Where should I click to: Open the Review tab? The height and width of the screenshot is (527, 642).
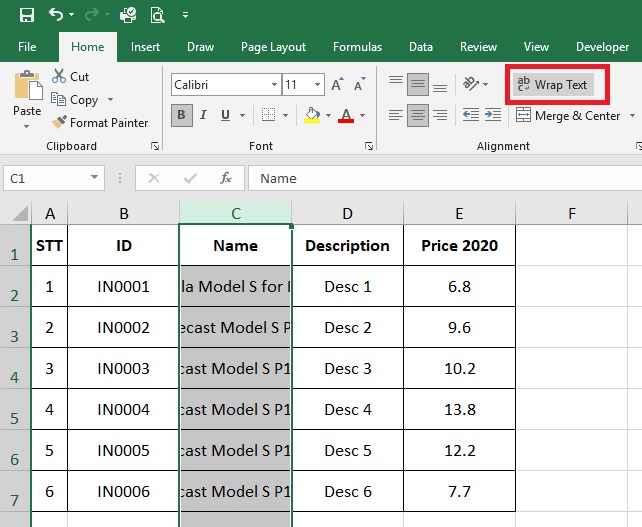click(x=478, y=47)
